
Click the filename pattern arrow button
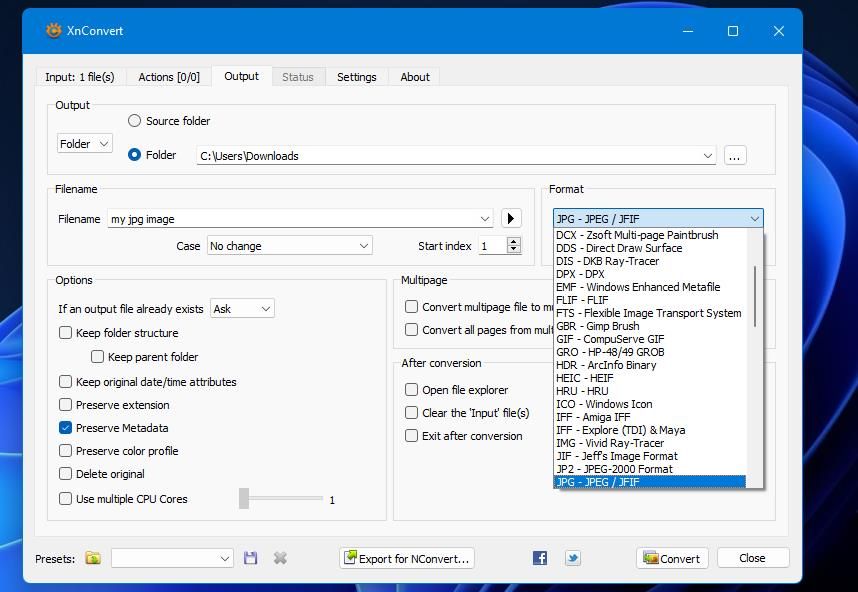(511, 218)
